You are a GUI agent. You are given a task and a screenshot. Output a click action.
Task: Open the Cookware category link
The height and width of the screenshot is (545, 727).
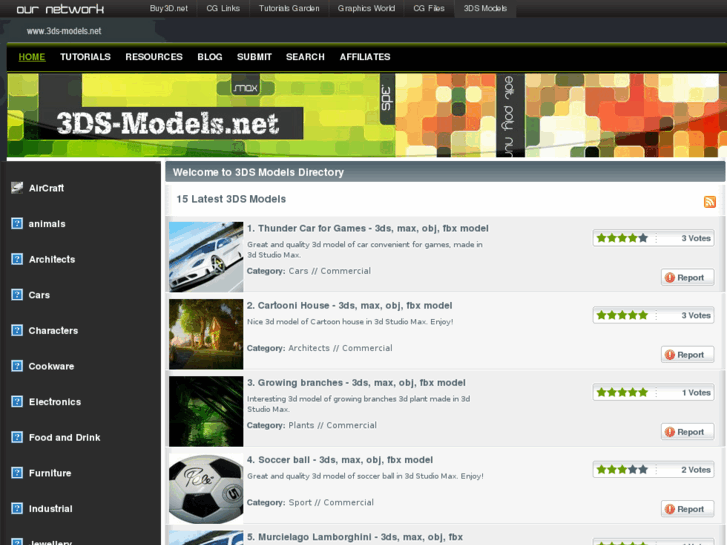pos(51,366)
